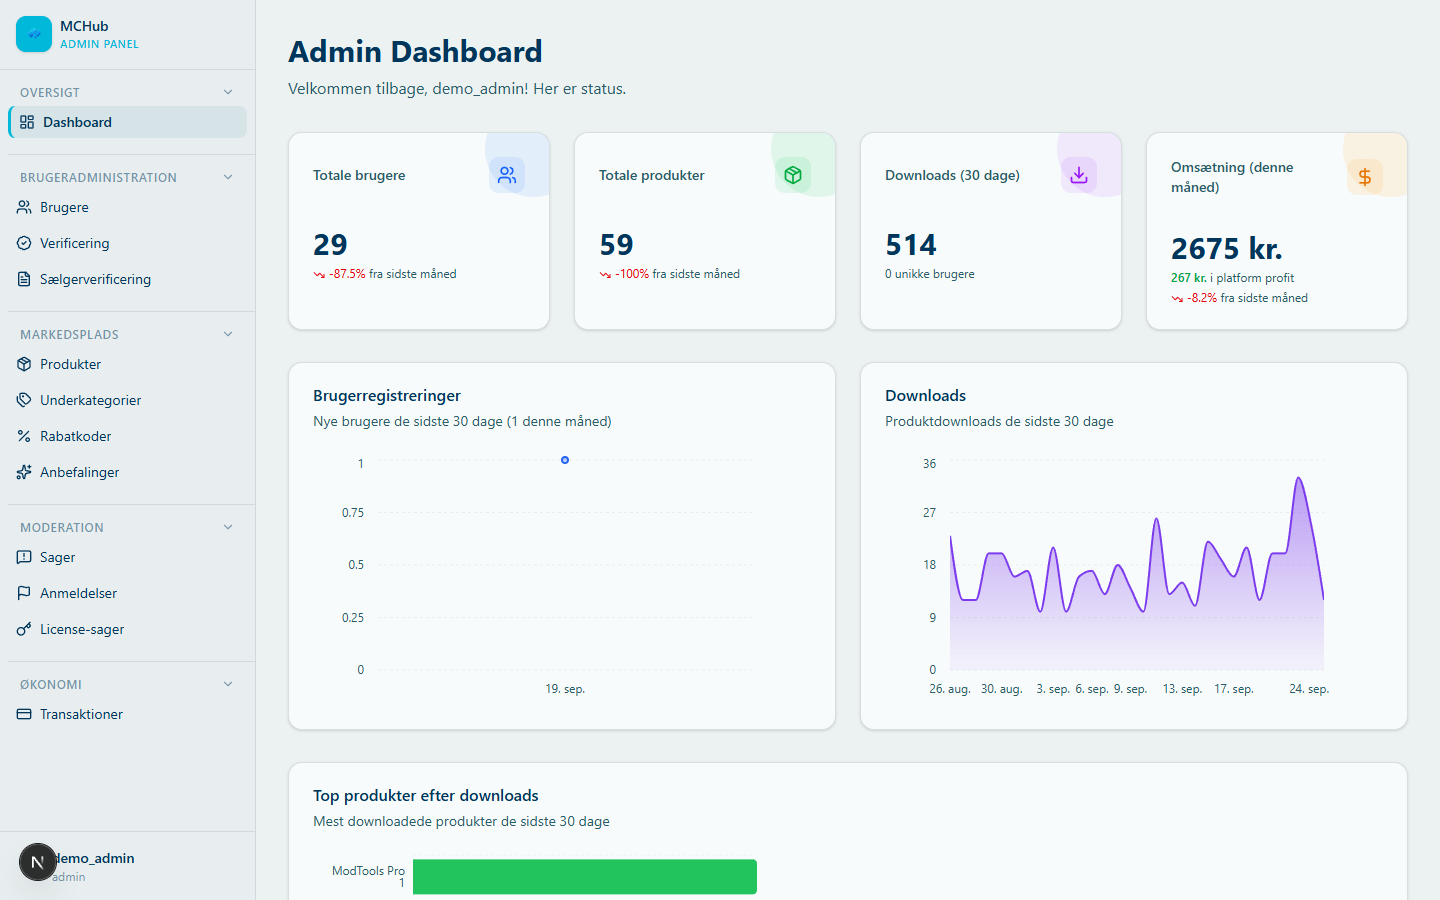Screen dimensions: 1440x900
Task: Click the Dashboard grid icon in sidebar
Action: click(x=27, y=122)
